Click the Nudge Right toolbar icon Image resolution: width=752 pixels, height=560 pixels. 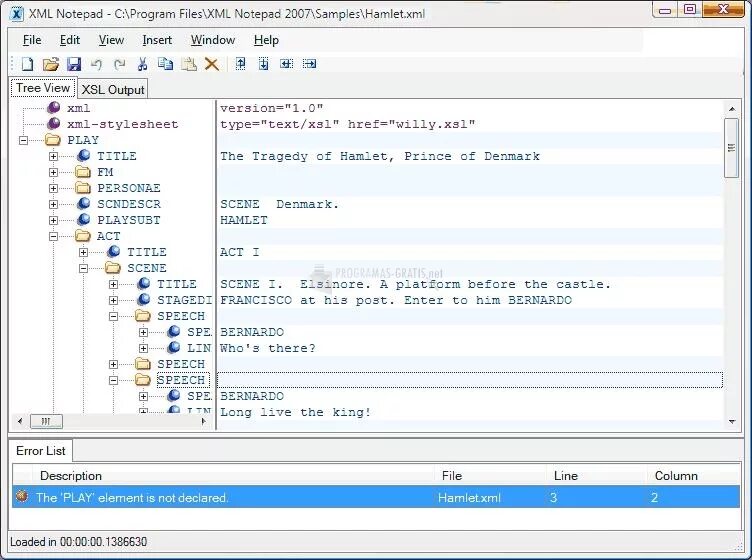309,64
